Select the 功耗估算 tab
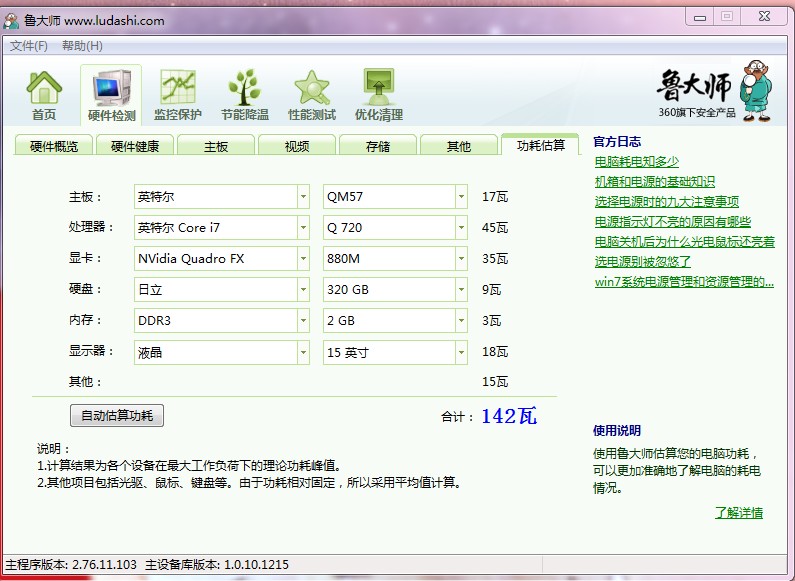 tap(540, 145)
